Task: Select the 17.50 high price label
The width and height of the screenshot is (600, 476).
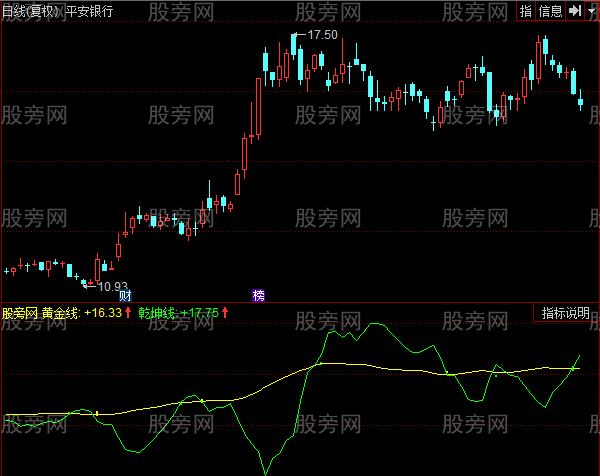Action: point(323,35)
